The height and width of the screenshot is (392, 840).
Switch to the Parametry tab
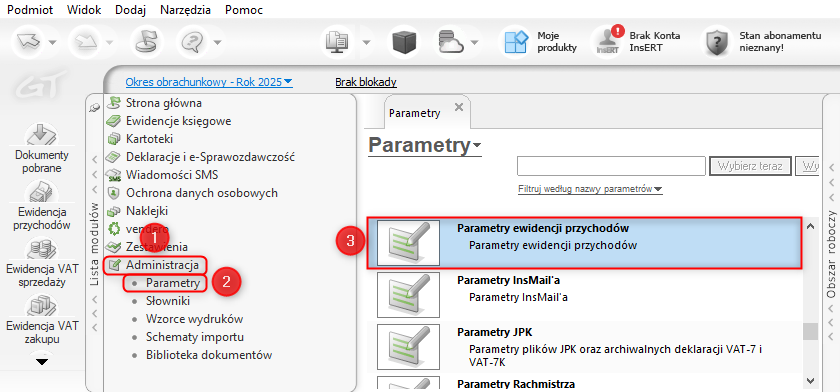tap(415, 114)
